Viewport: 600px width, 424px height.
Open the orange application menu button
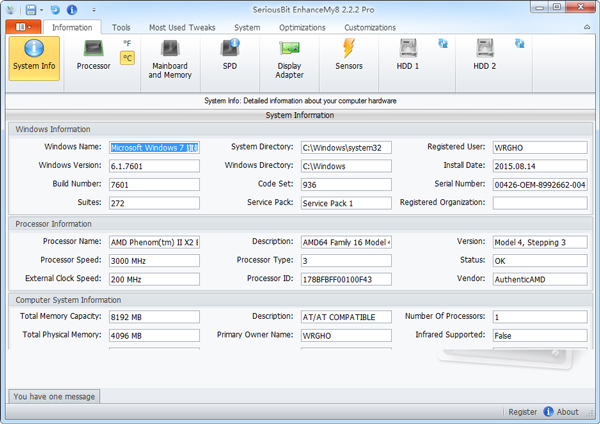click(x=23, y=27)
